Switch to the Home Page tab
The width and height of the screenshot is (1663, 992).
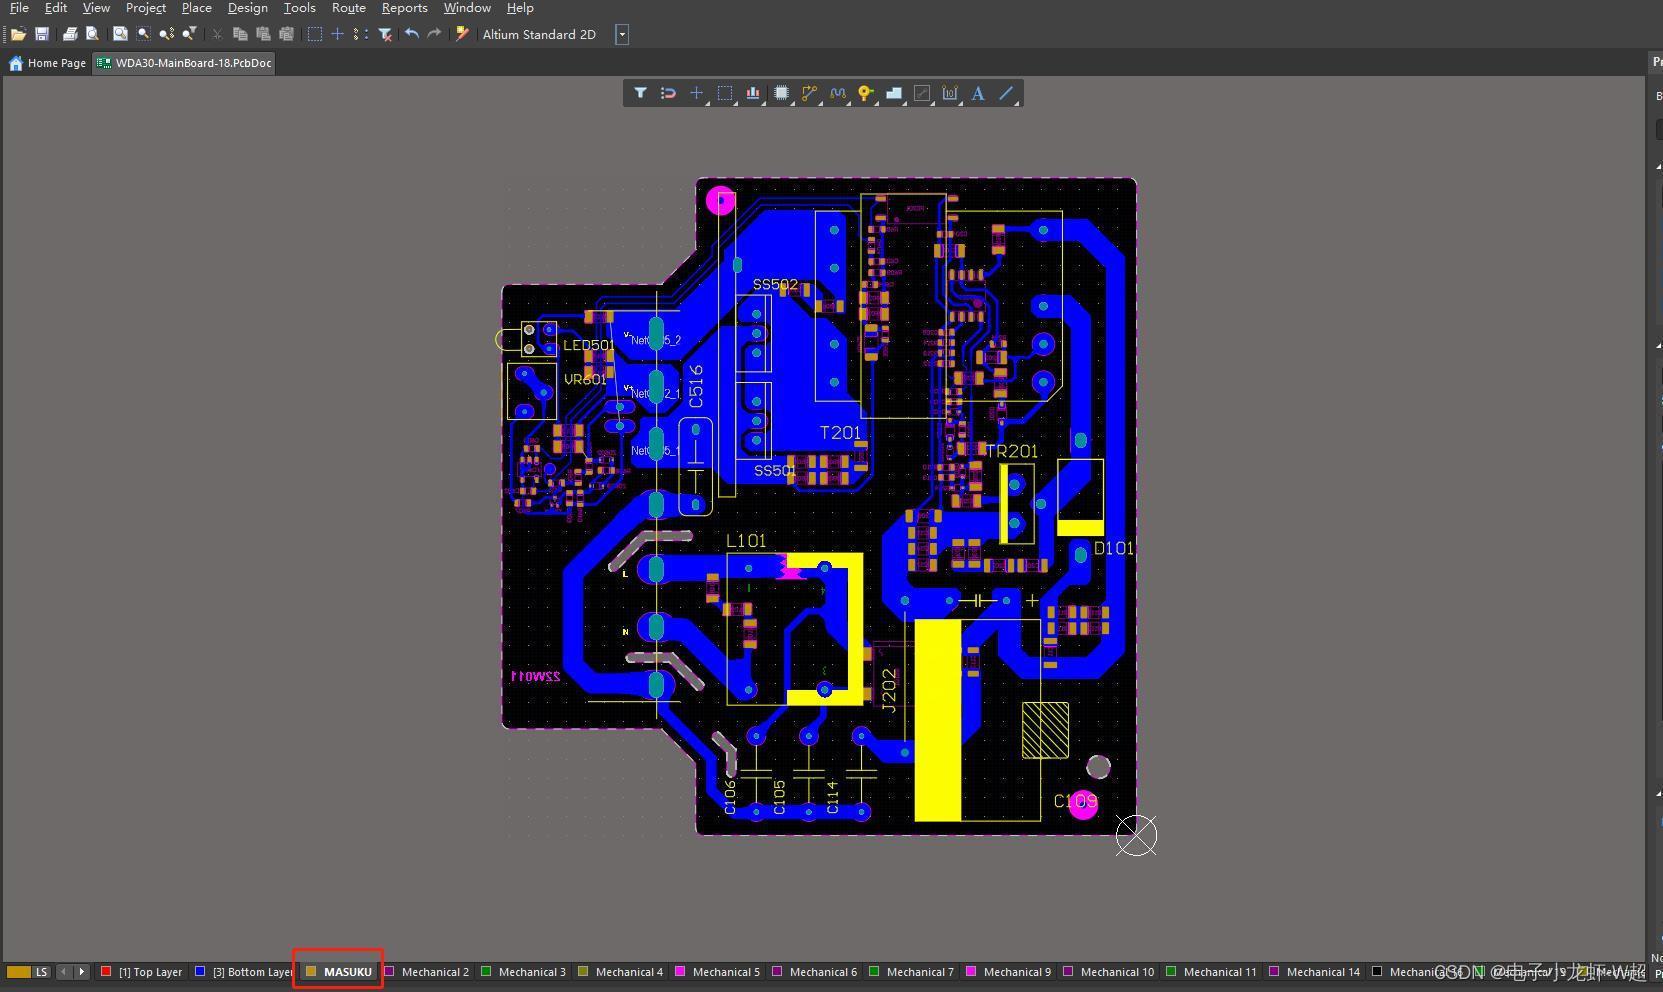[x=47, y=63]
